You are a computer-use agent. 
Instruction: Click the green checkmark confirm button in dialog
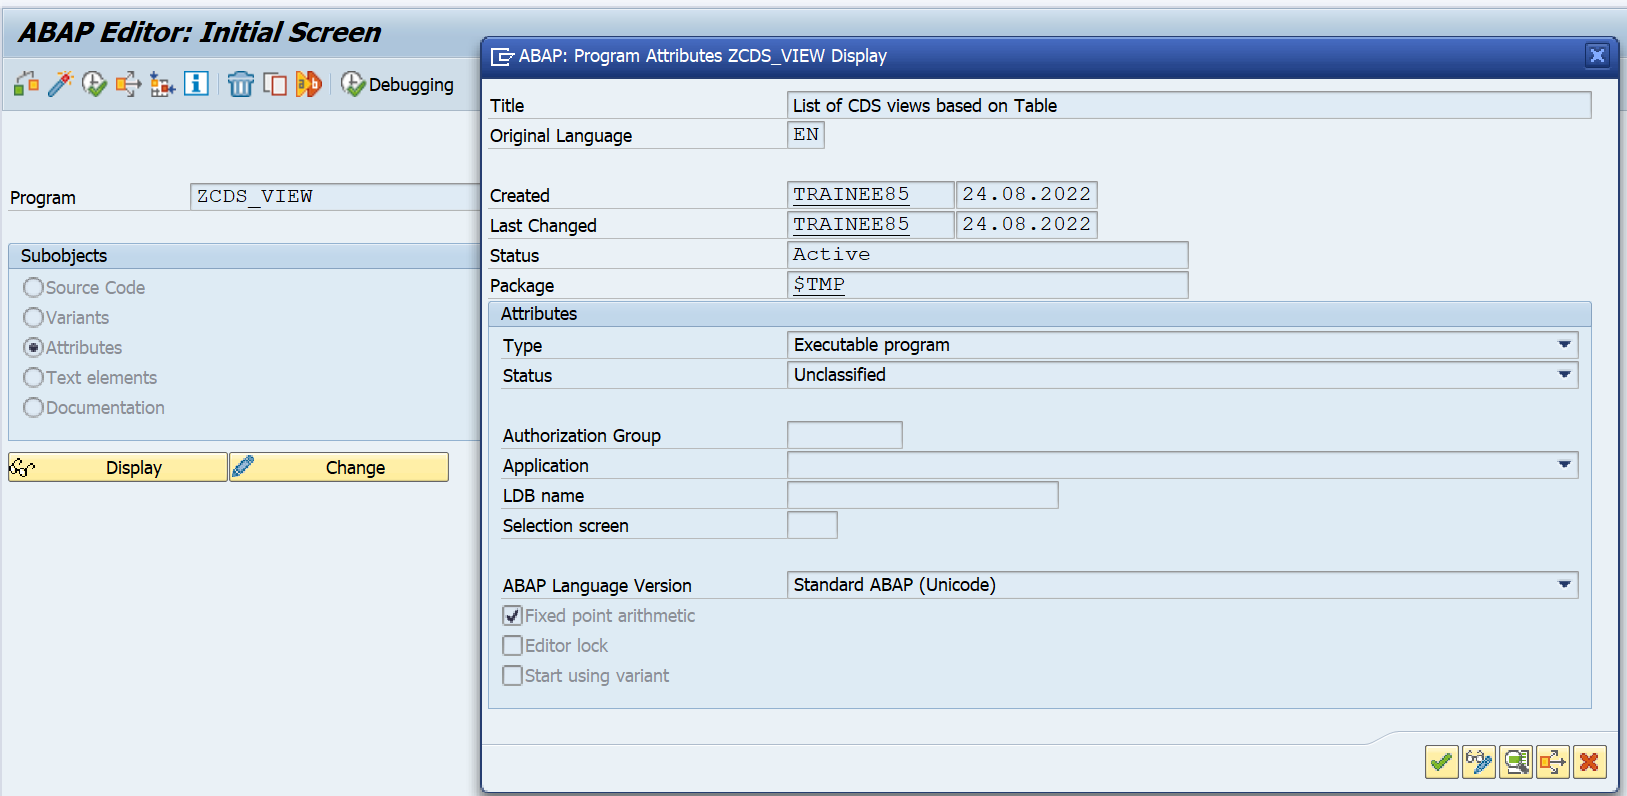pos(1441,762)
